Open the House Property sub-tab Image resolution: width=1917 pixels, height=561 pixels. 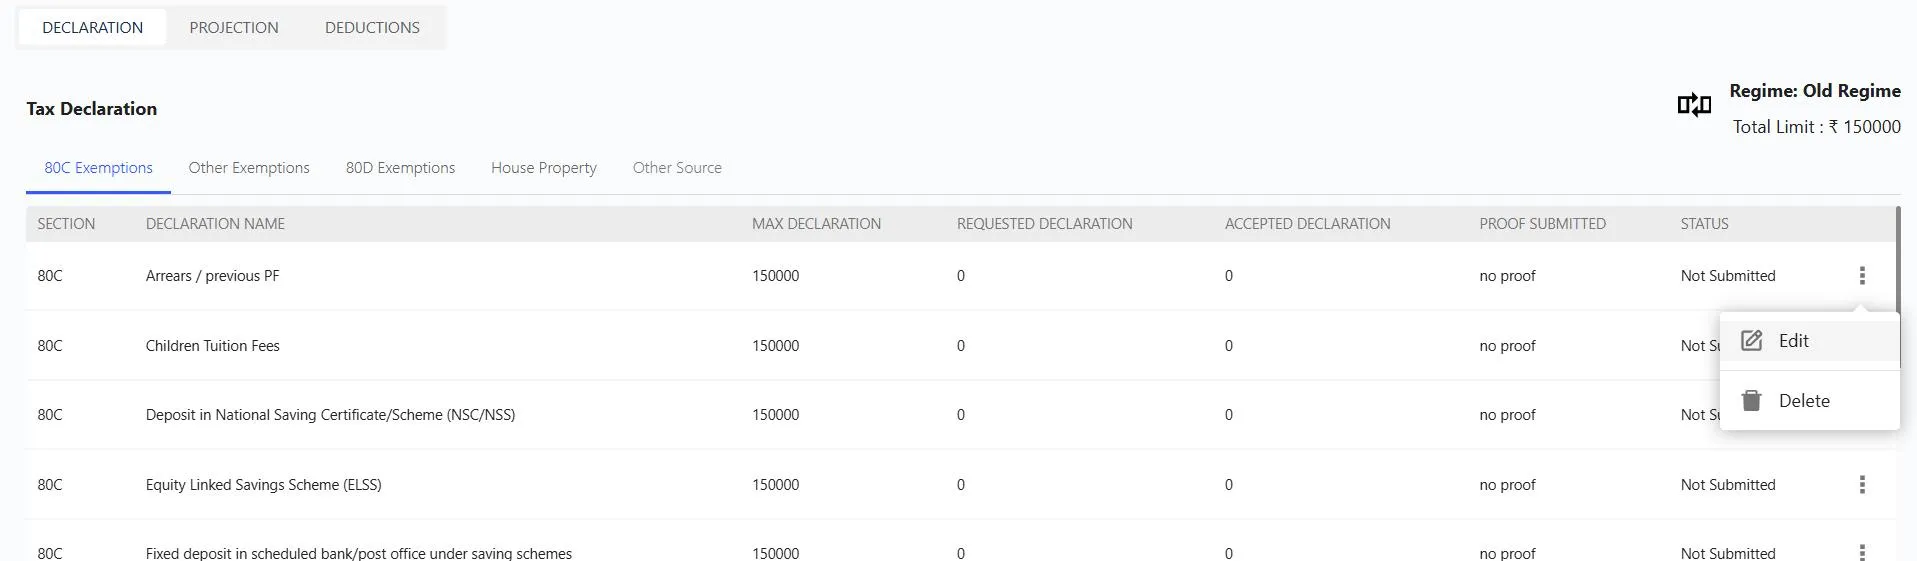(543, 168)
